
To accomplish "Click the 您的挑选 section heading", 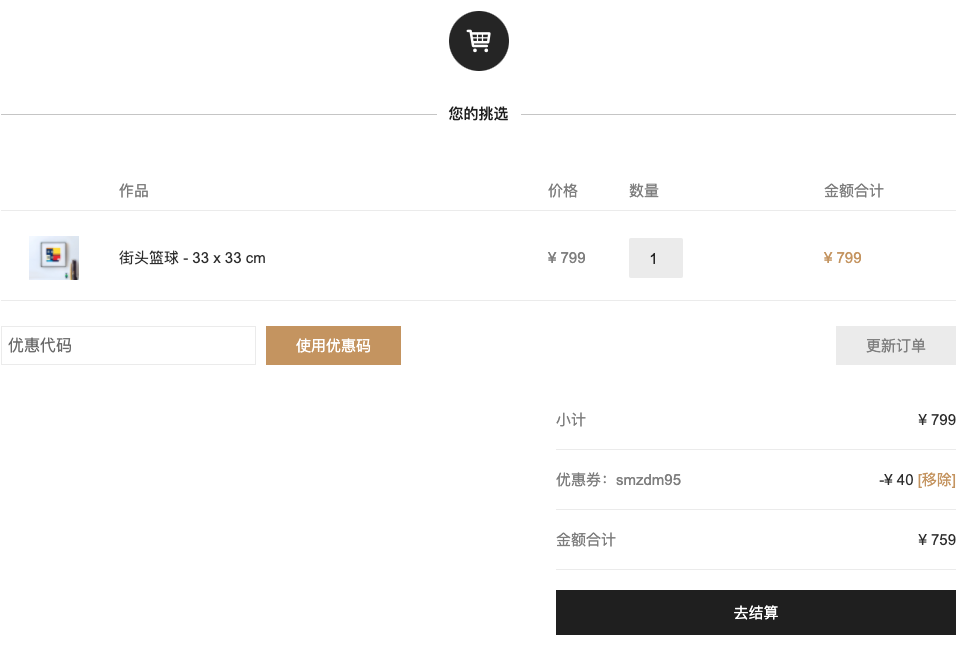I will (x=478, y=113).
